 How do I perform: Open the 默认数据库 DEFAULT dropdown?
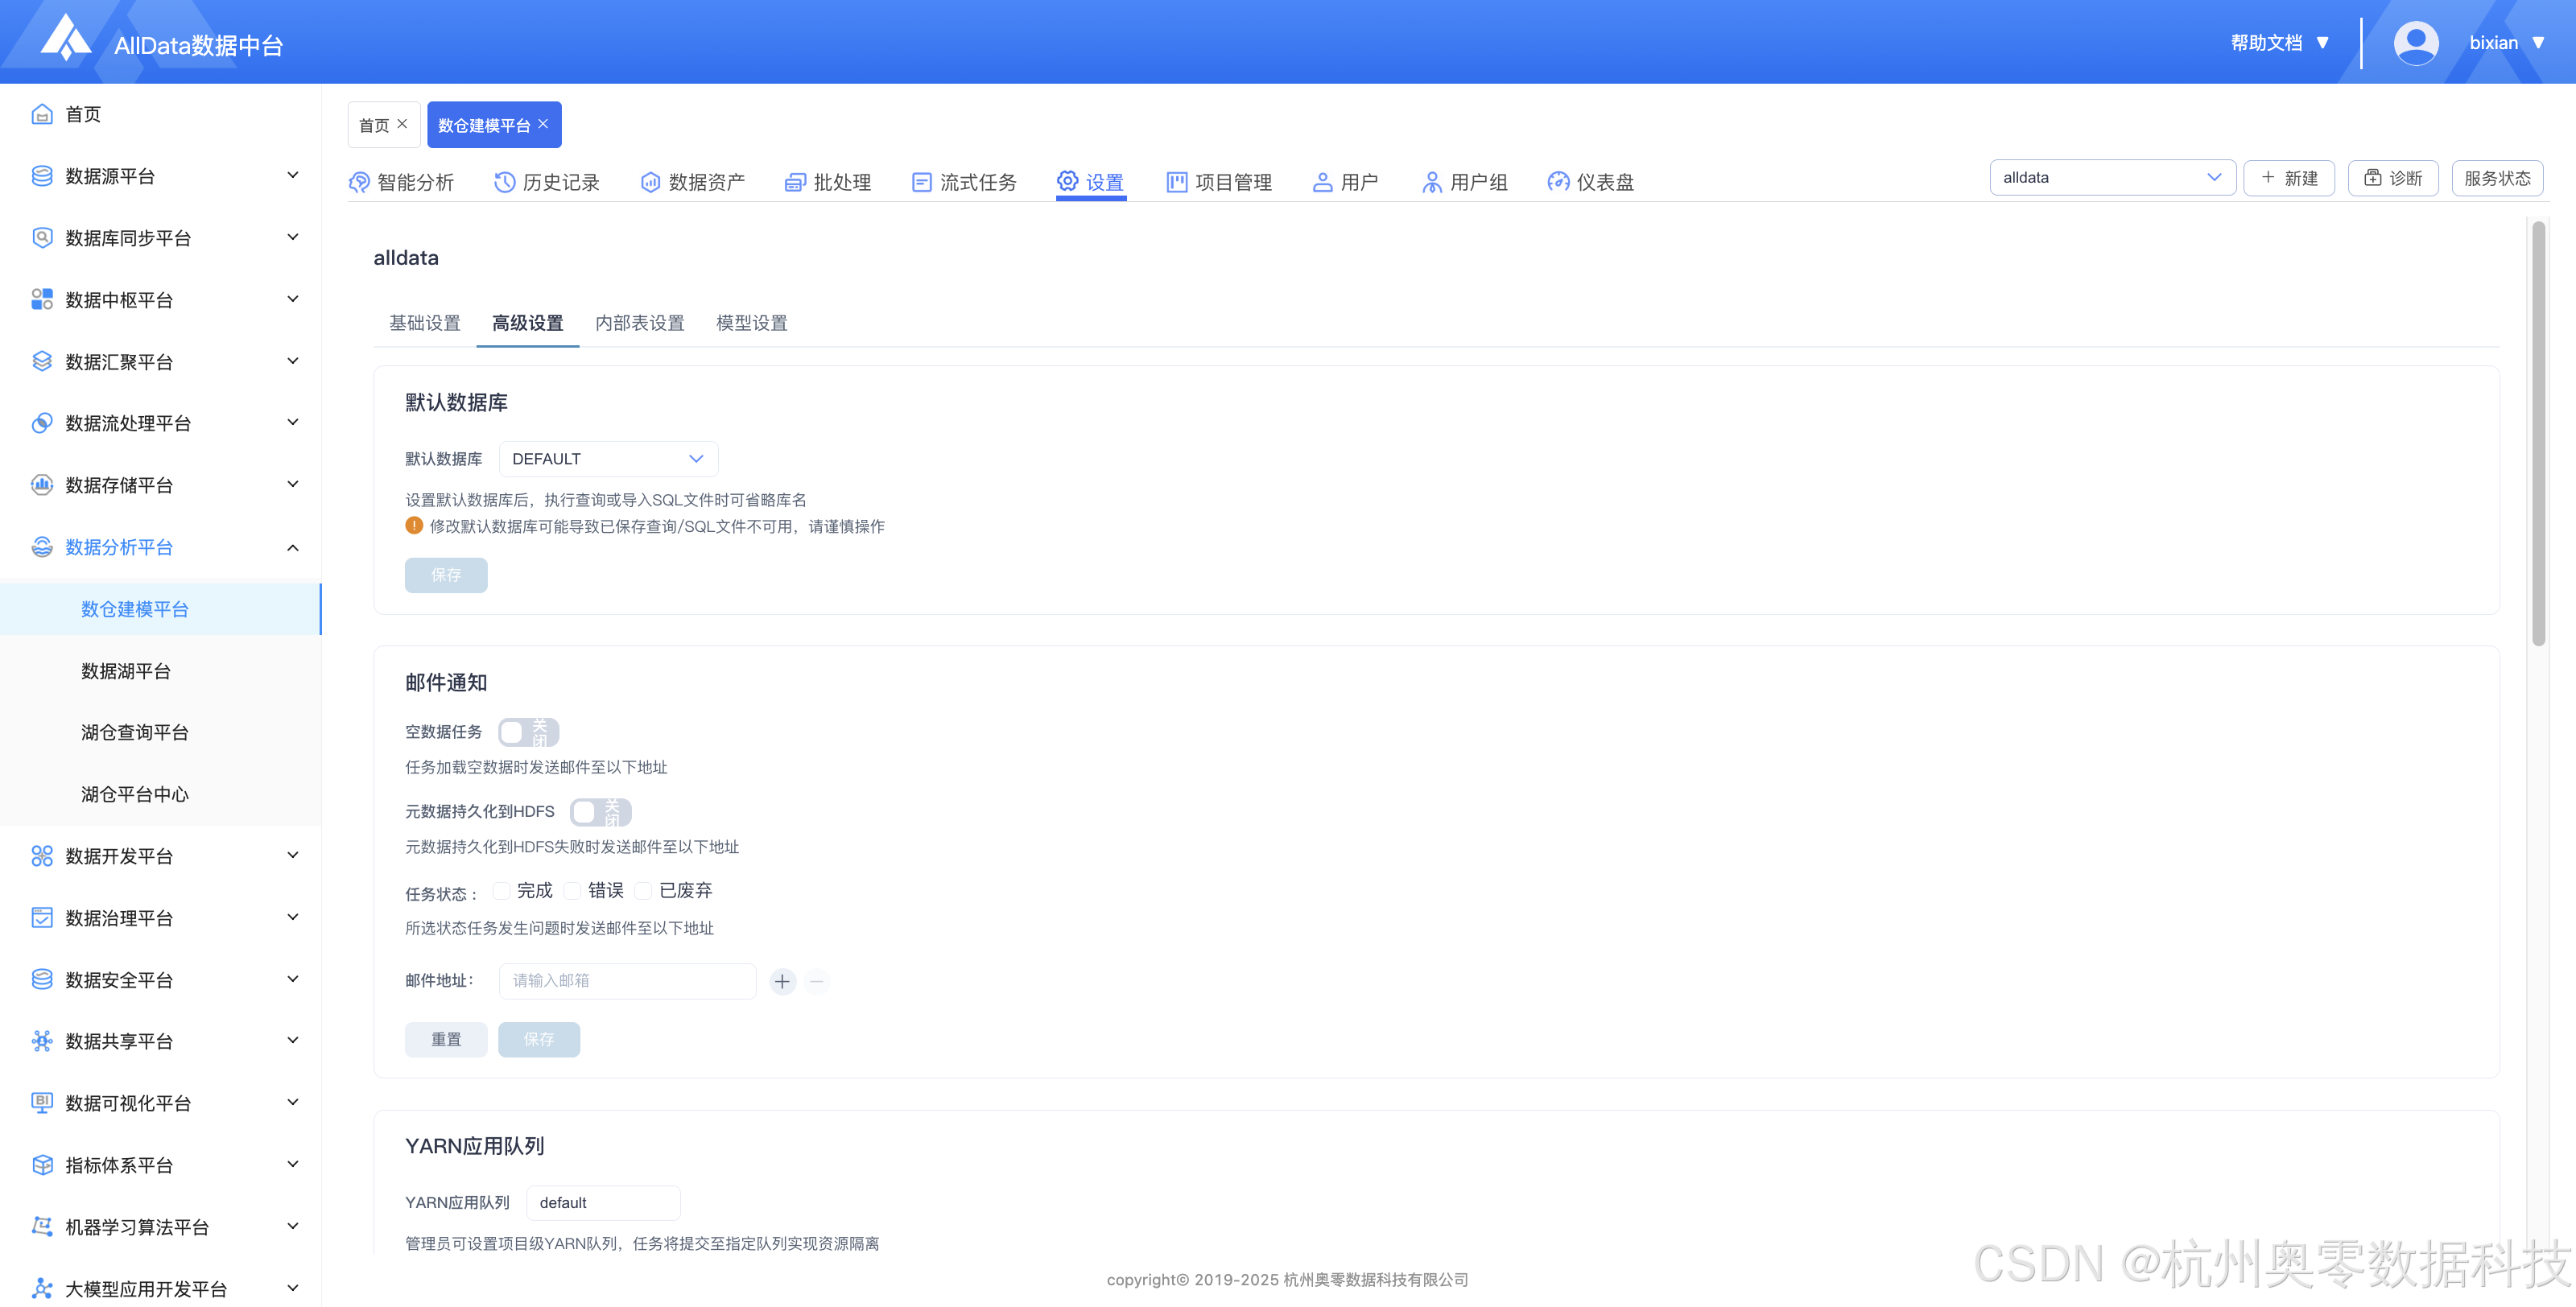pyautogui.click(x=608, y=459)
